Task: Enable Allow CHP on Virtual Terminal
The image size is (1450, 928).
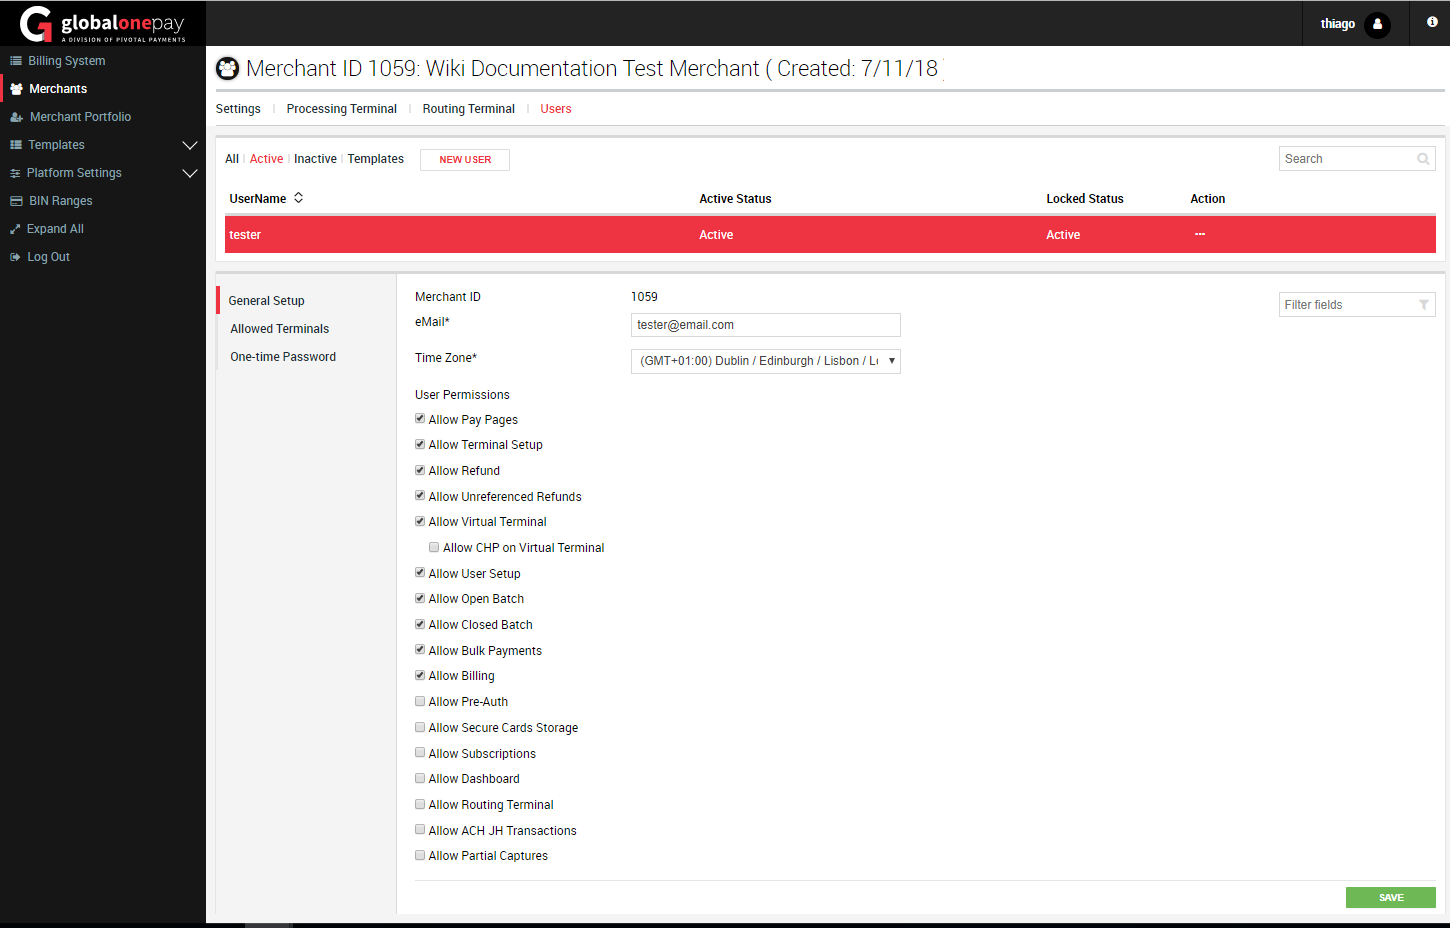Action: point(434,547)
